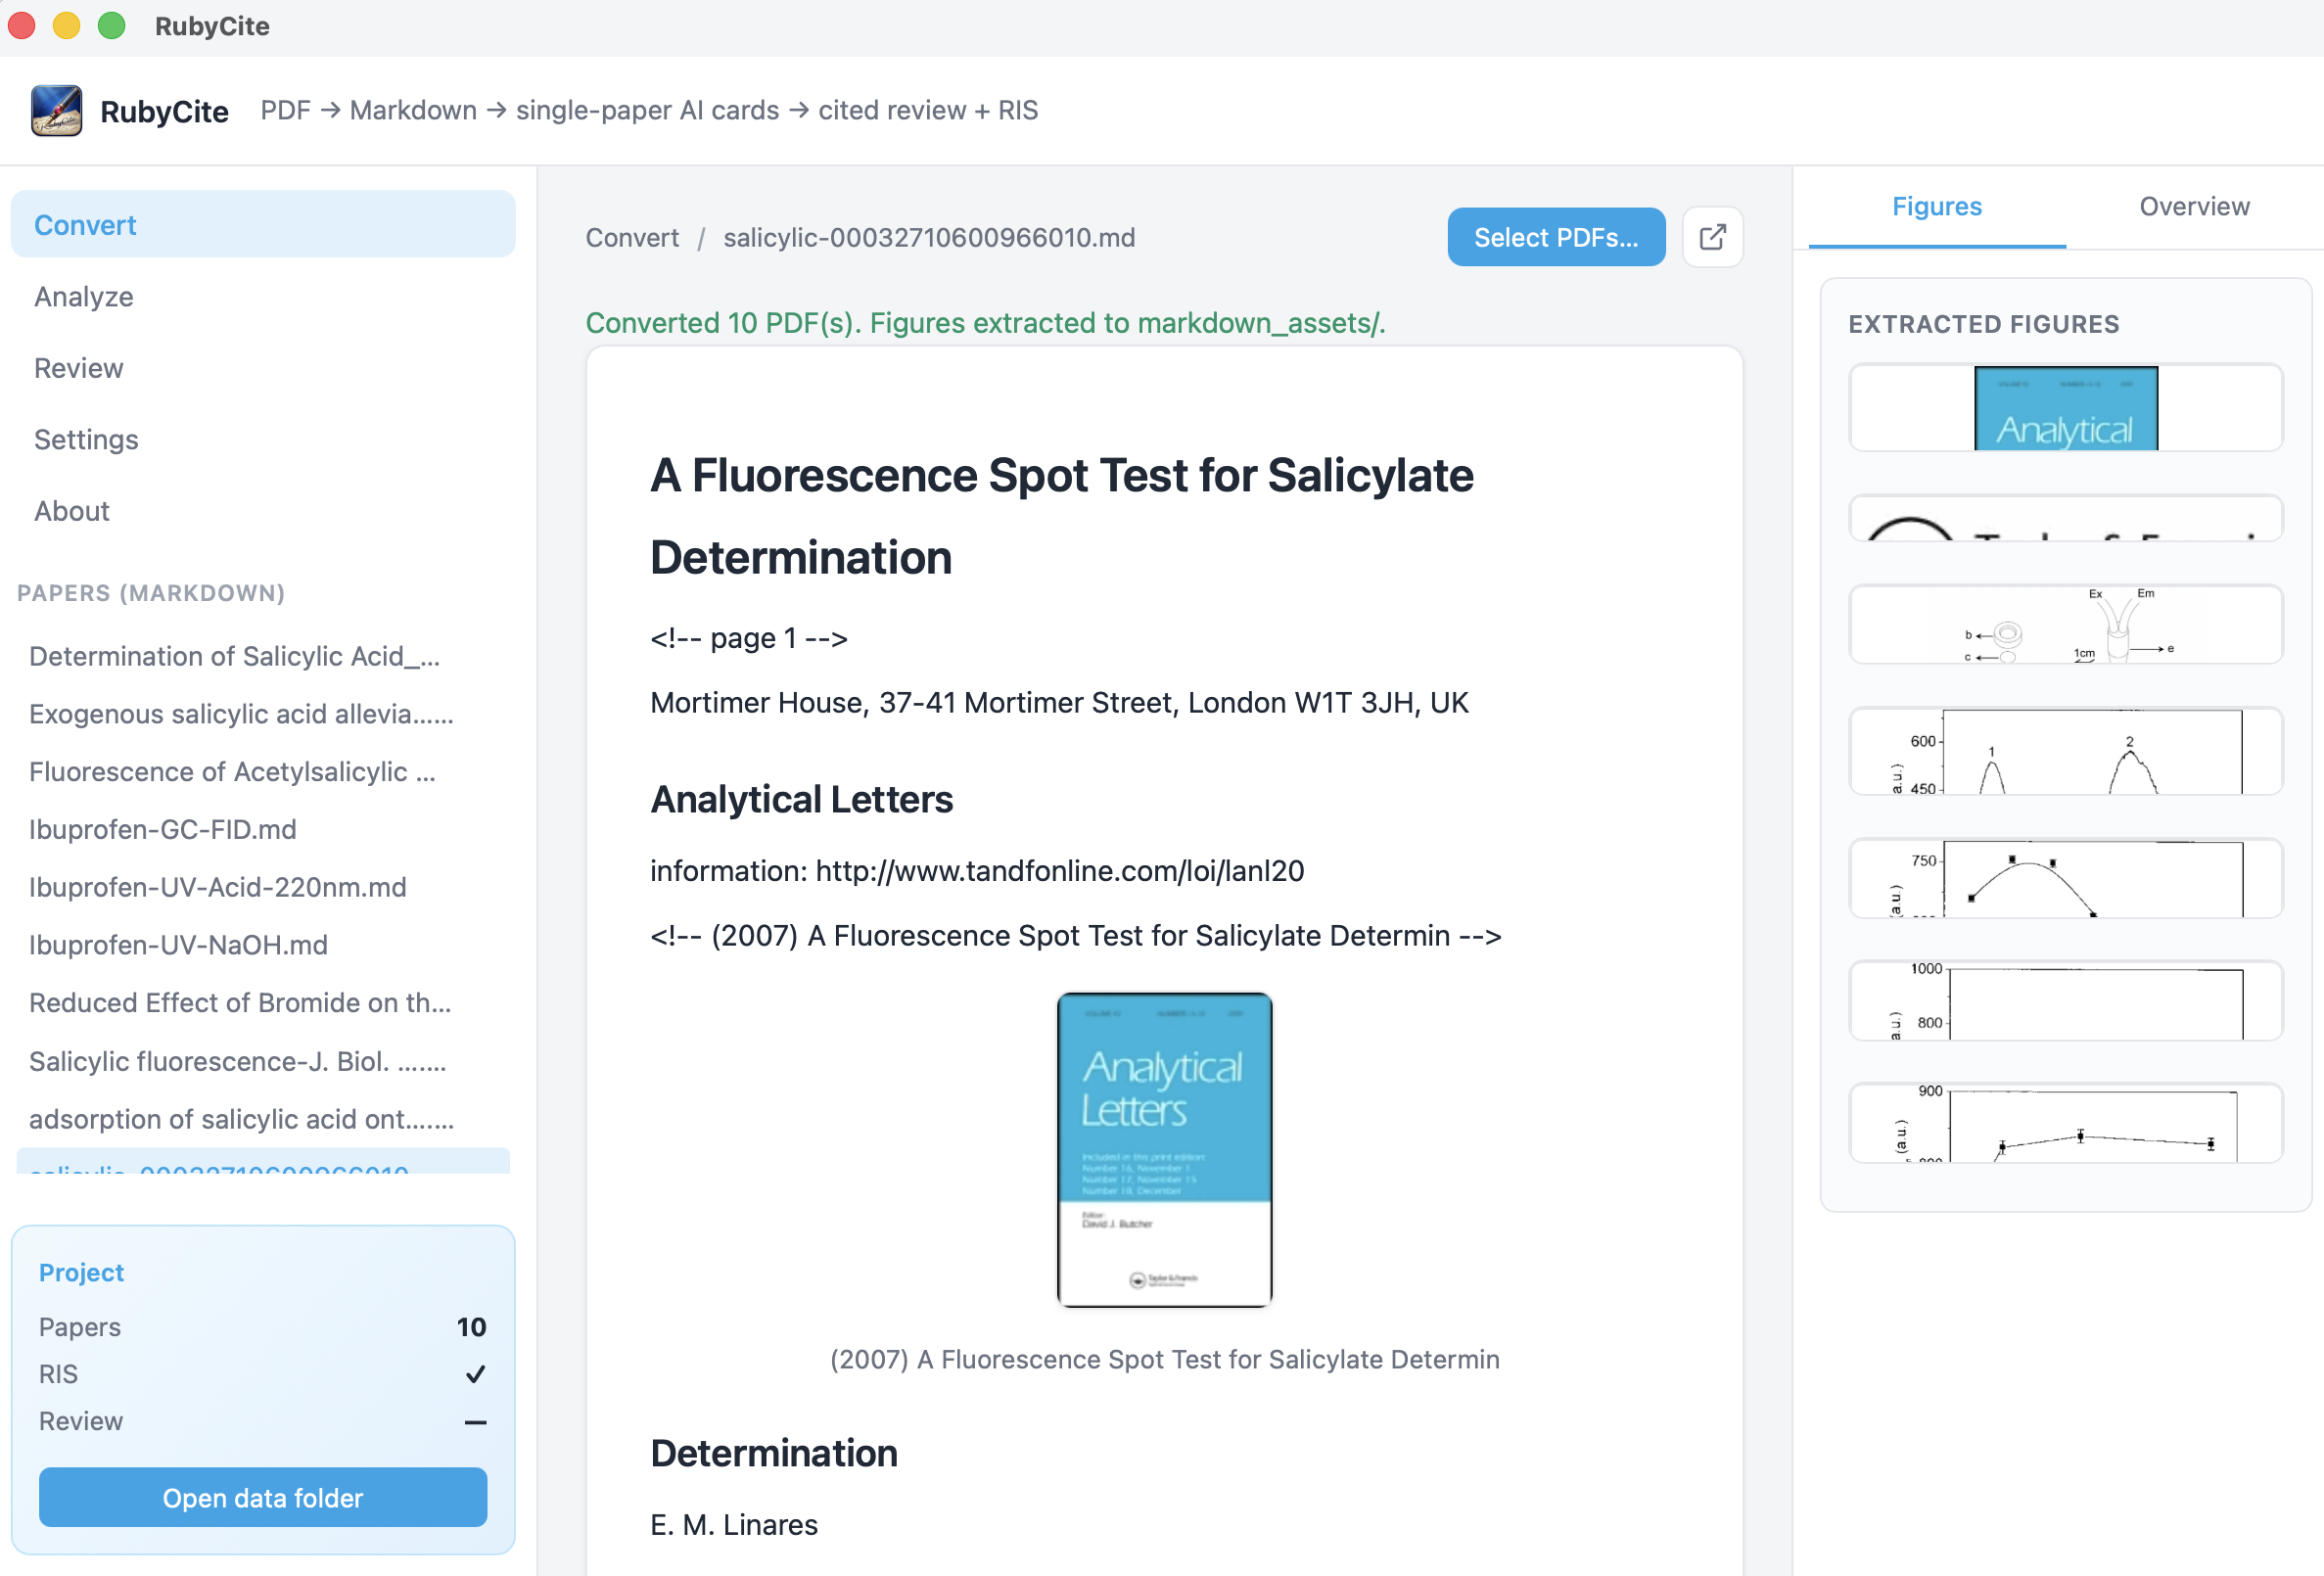The image size is (2324, 1576).
Task: Open the two-peak 600/450 chart thumbnail
Action: pos(2065,750)
